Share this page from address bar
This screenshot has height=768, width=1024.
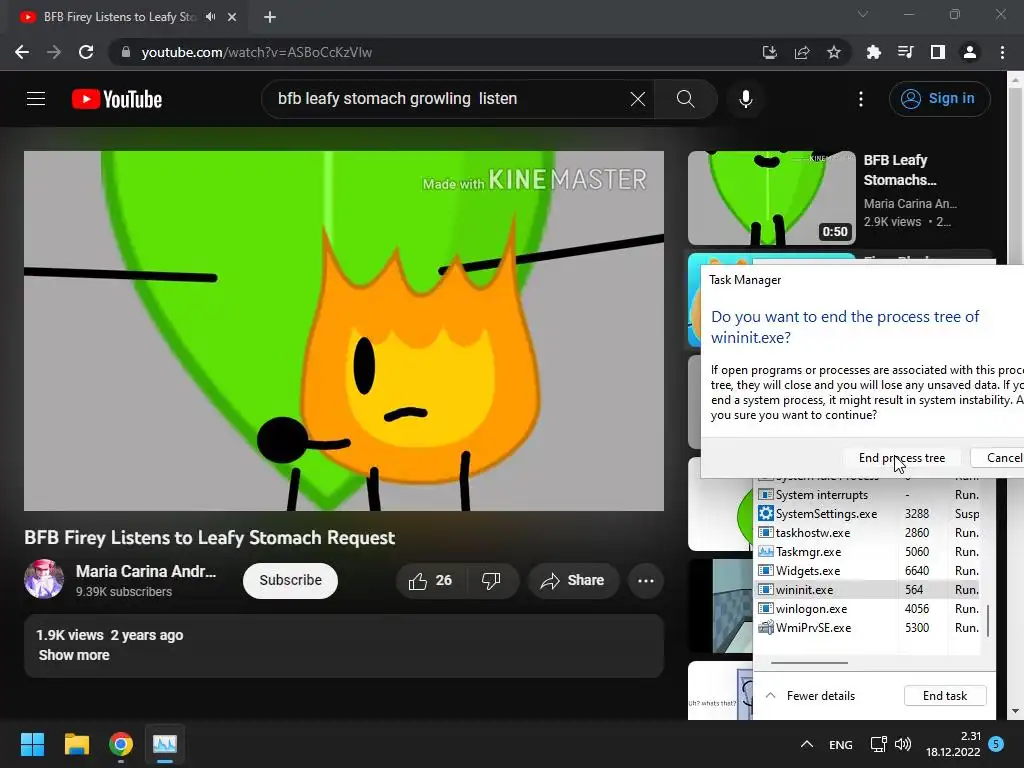(802, 52)
